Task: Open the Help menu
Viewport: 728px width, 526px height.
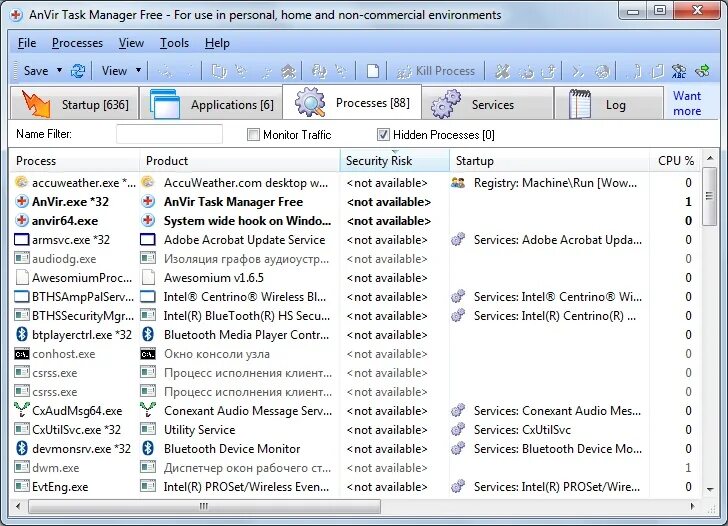Action: pos(217,43)
